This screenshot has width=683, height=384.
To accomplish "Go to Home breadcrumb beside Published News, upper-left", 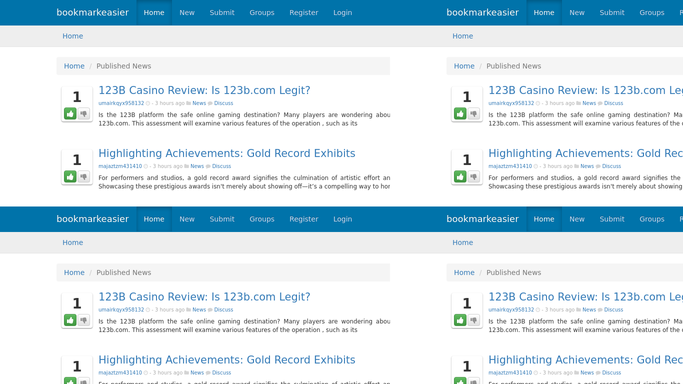I will (74, 66).
